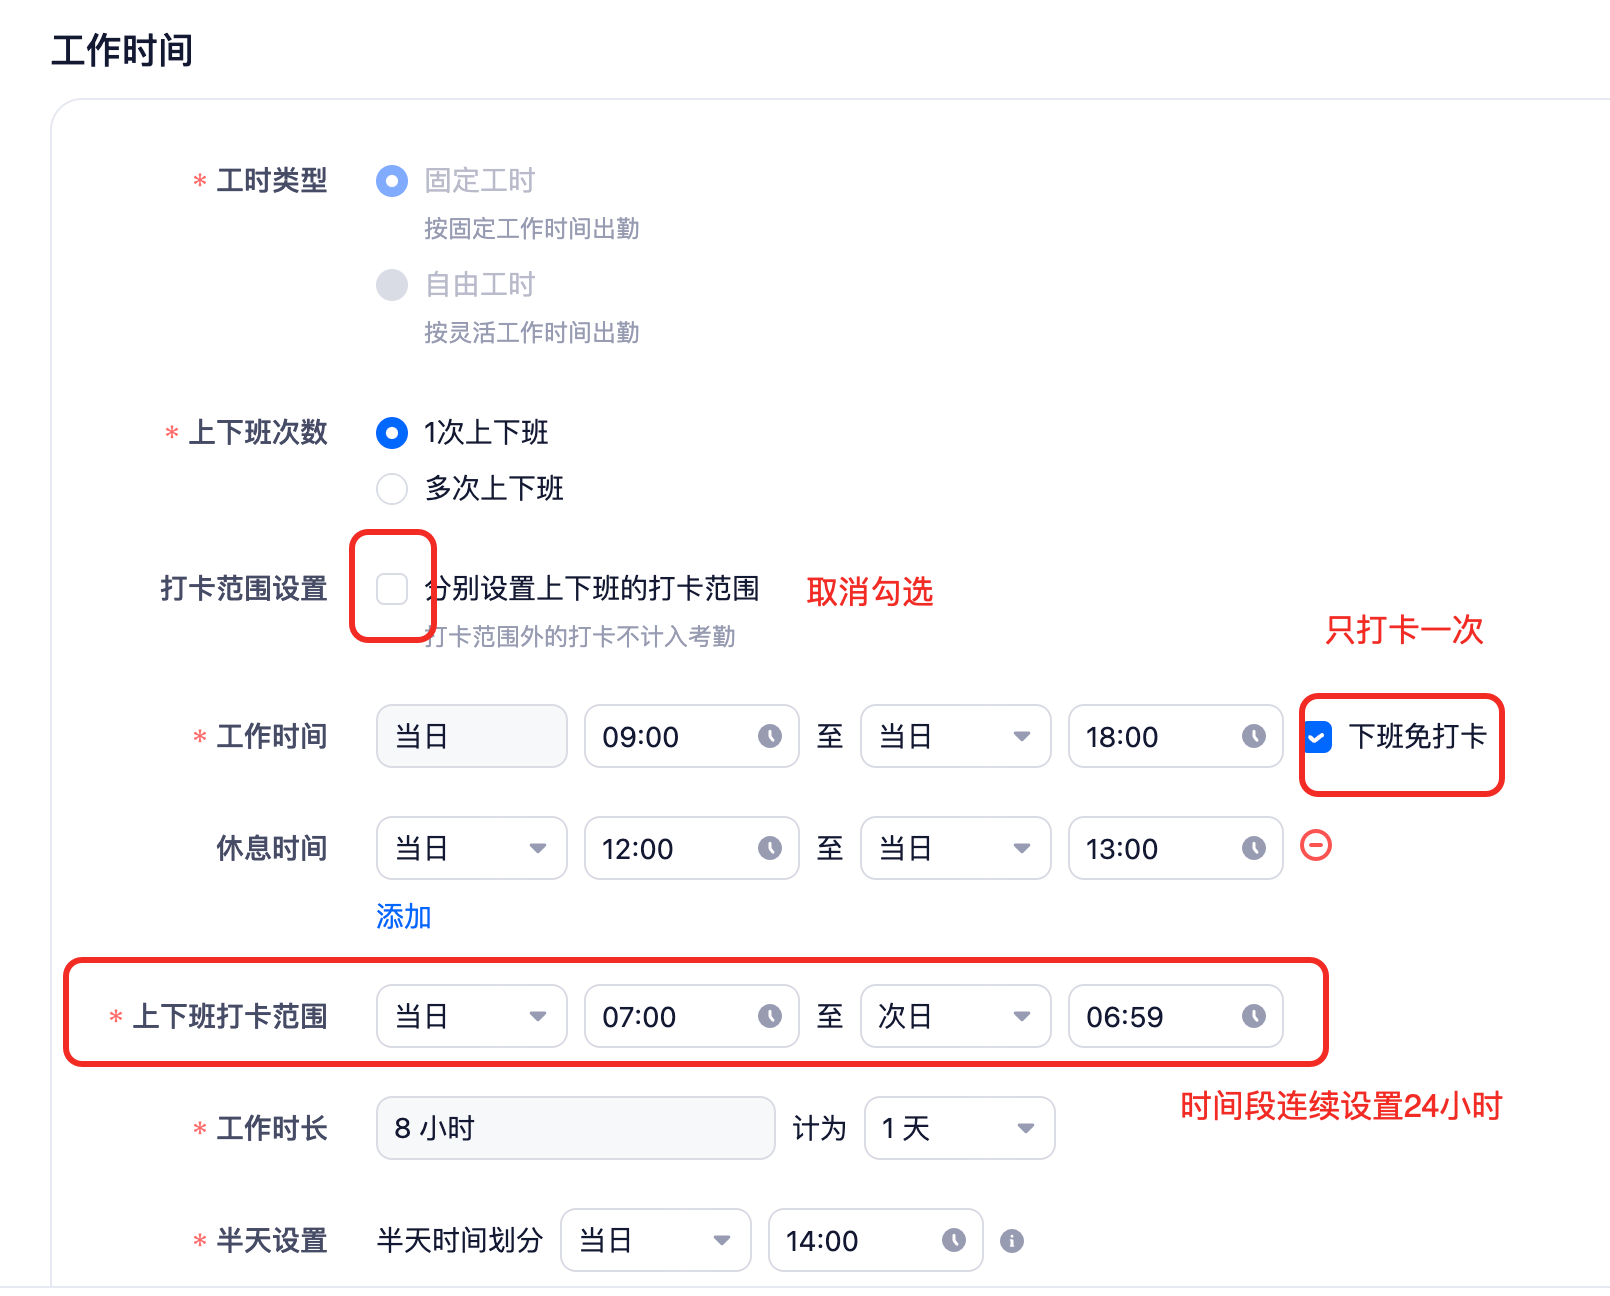Image resolution: width=1610 pixels, height=1296 pixels.
Task: Uncheck the 下班免打卡 checkbox
Action: click(x=1319, y=737)
